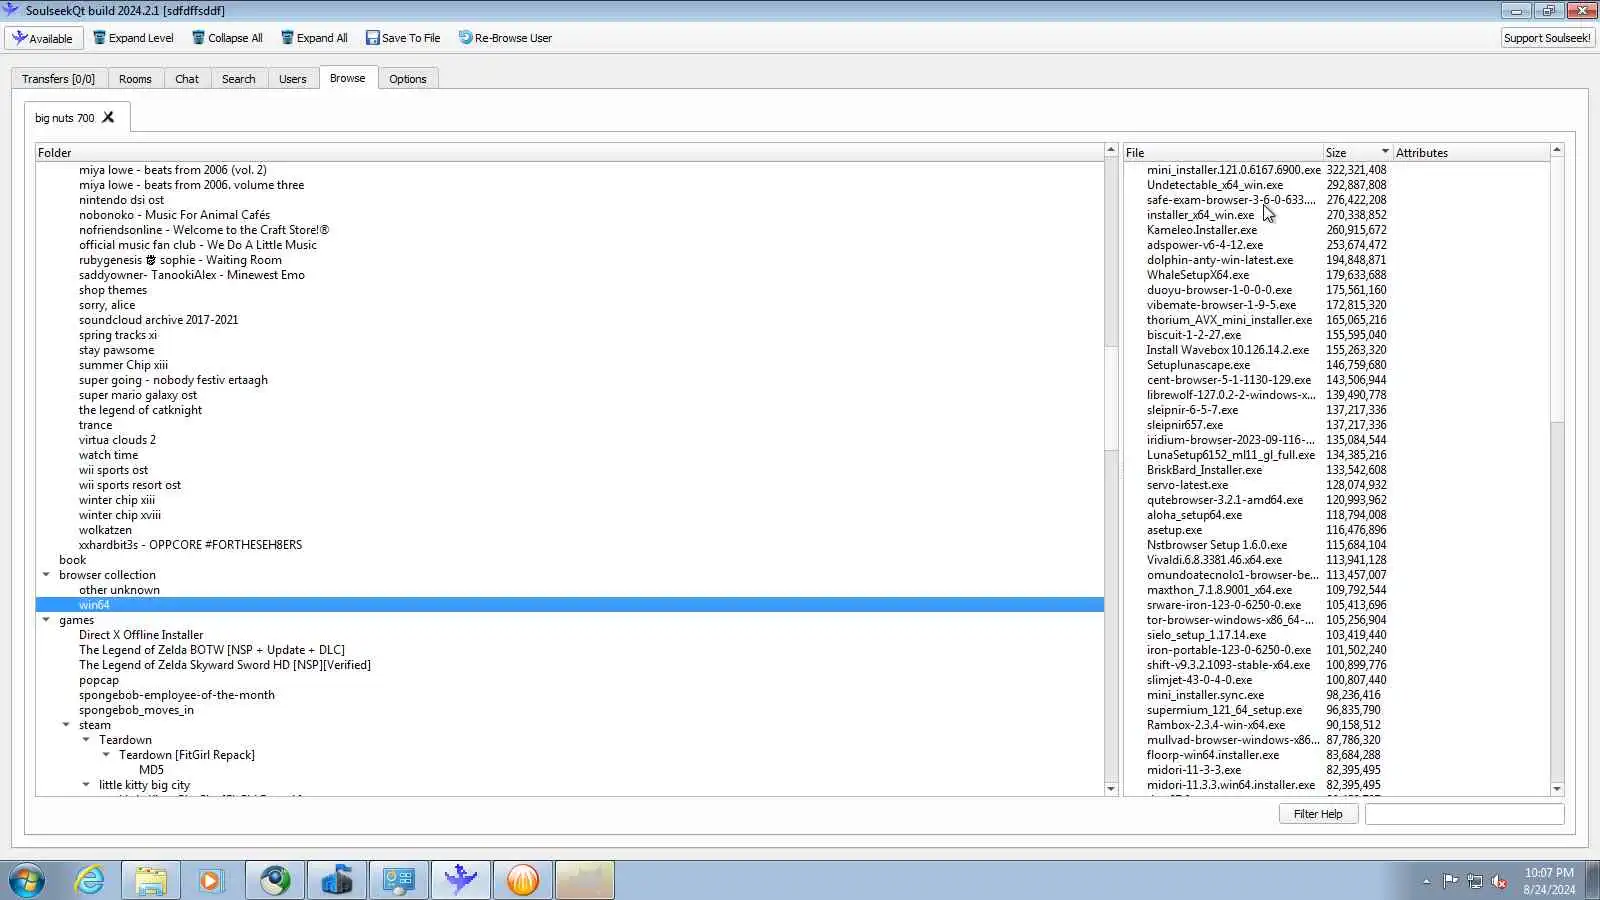Viewport: 1600px width, 900px height.
Task: Select the 'super mario galaxy ost' folder
Action: coord(138,395)
